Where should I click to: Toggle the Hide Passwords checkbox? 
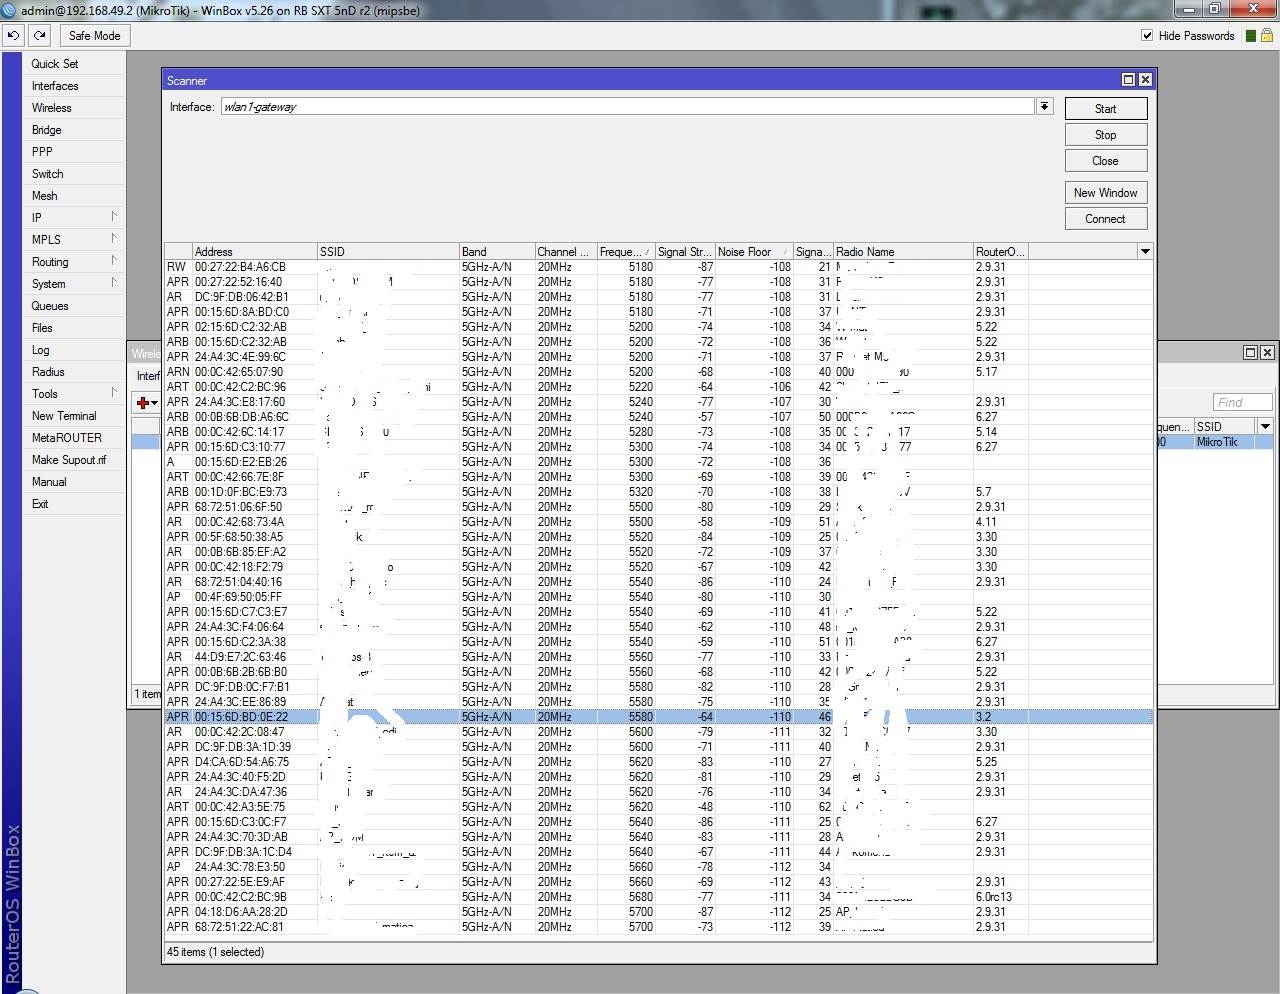1147,35
